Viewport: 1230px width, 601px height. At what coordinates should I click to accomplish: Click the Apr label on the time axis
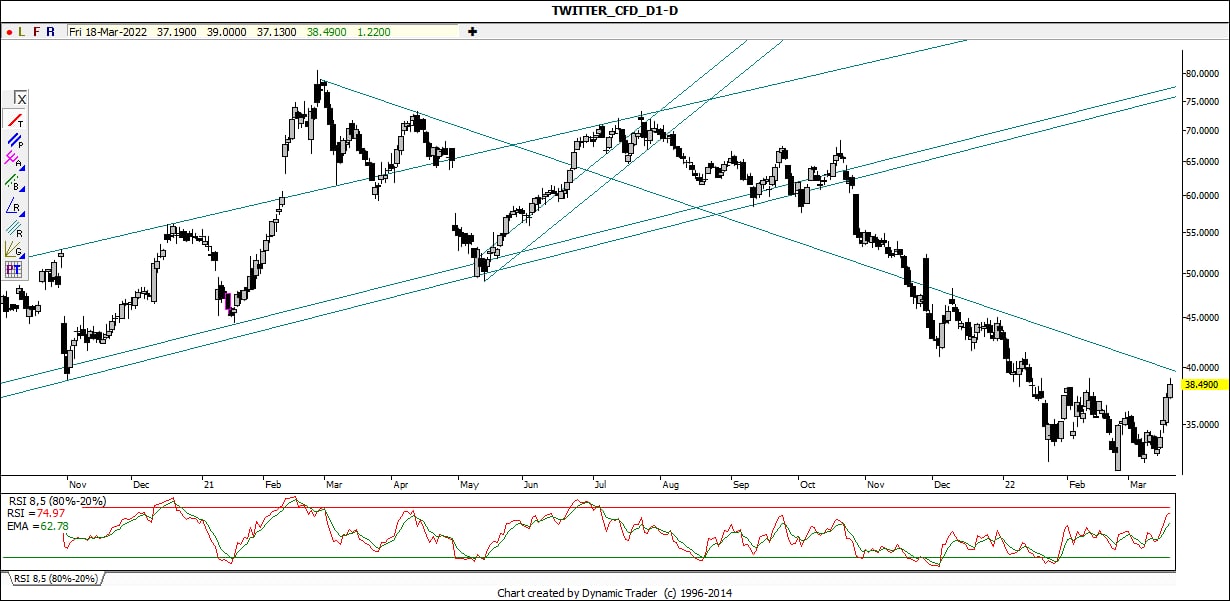pos(401,484)
